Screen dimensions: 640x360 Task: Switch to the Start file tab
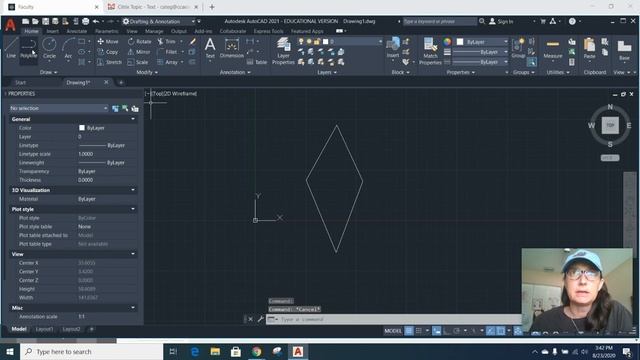click(20, 82)
